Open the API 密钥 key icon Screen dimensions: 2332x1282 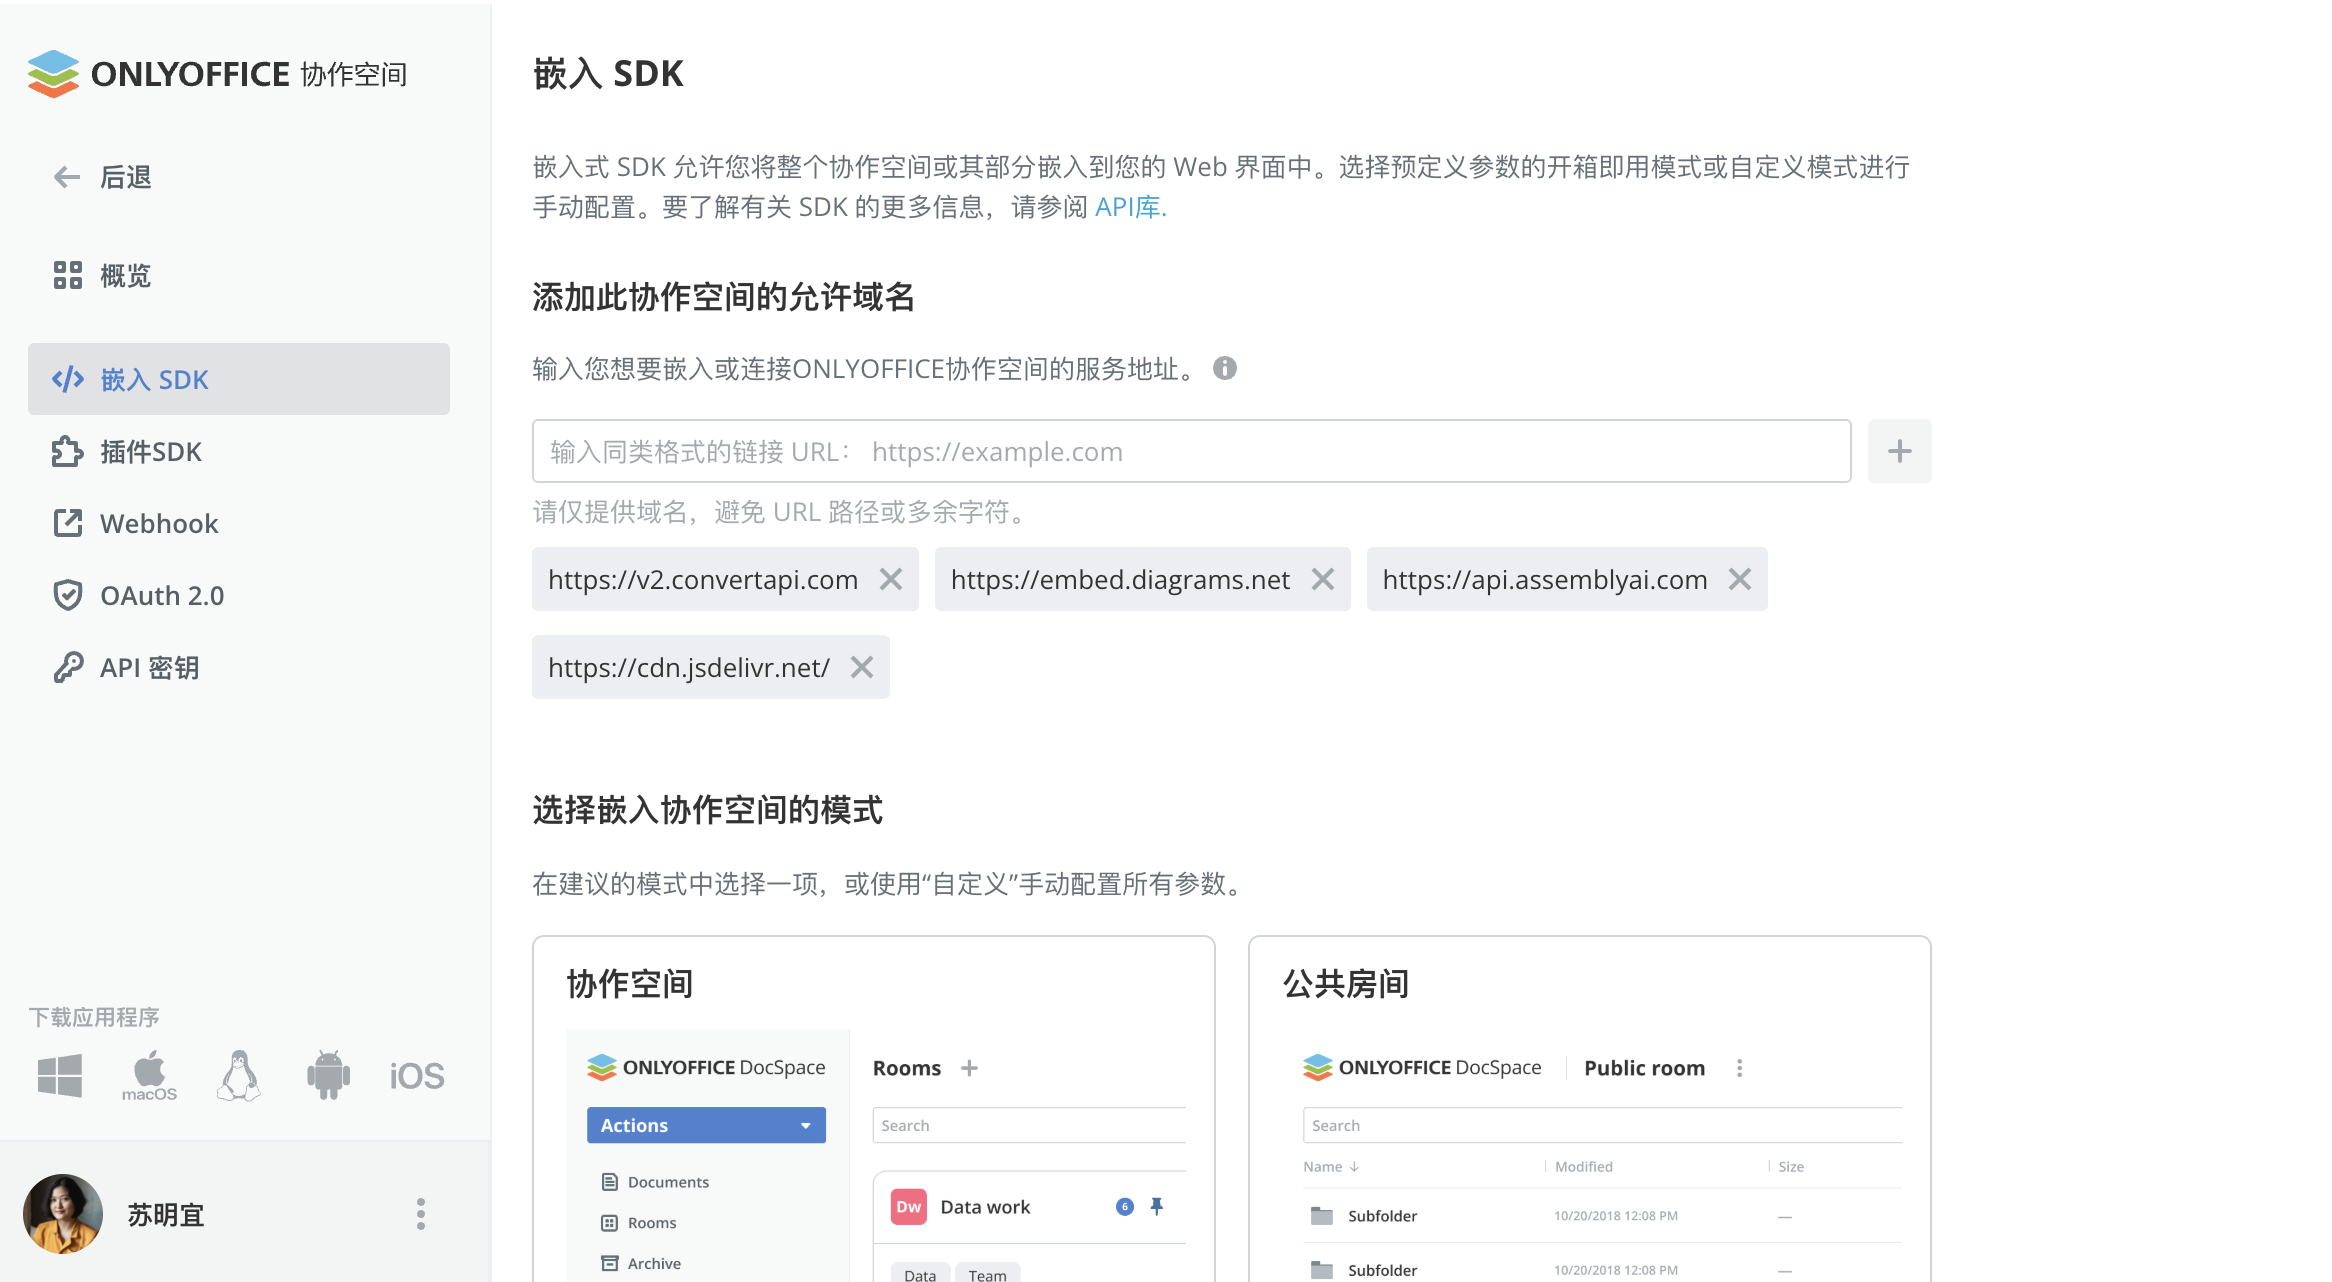pos(68,667)
